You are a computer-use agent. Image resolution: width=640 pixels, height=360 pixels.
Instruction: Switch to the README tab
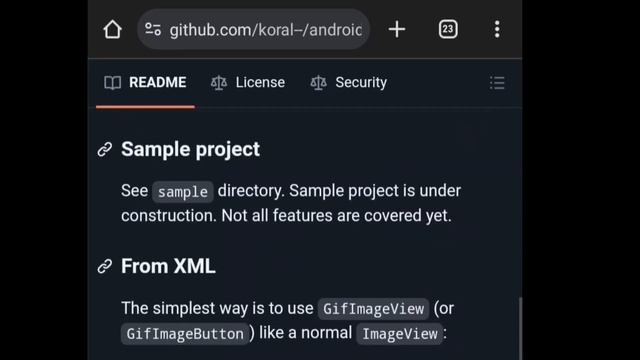point(145,83)
